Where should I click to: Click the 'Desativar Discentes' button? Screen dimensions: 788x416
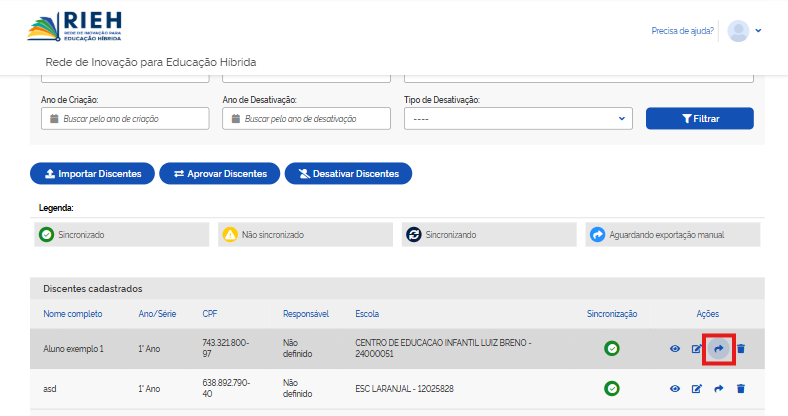[348, 173]
